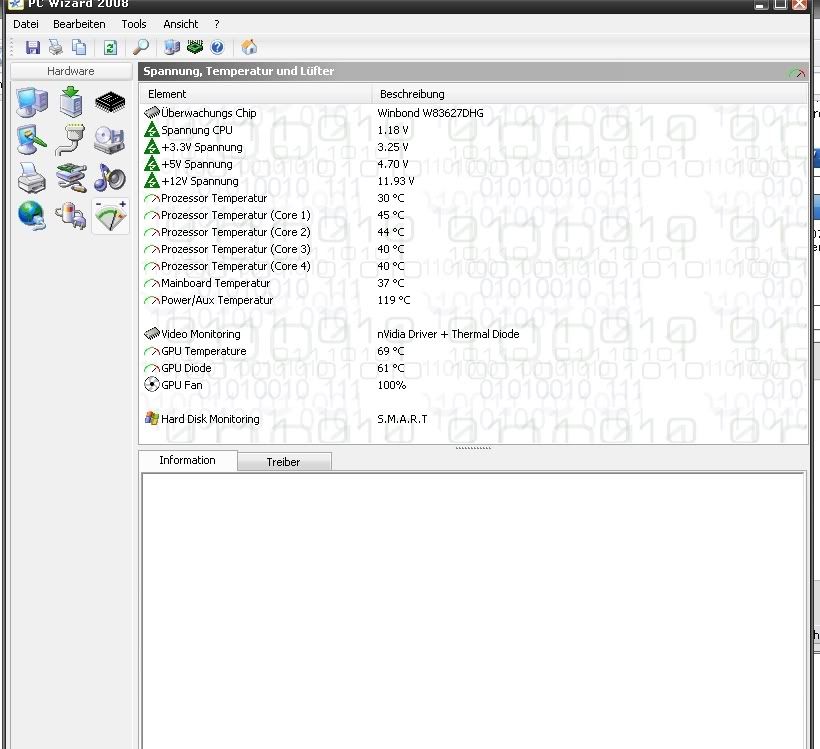
Task: Click the blue question mark help icon
Action: [217, 48]
